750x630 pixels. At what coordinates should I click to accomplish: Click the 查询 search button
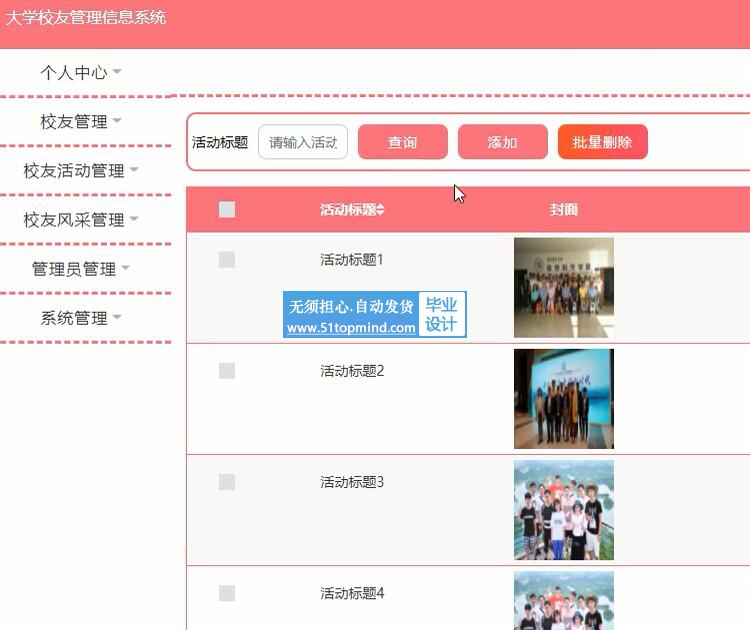(403, 142)
